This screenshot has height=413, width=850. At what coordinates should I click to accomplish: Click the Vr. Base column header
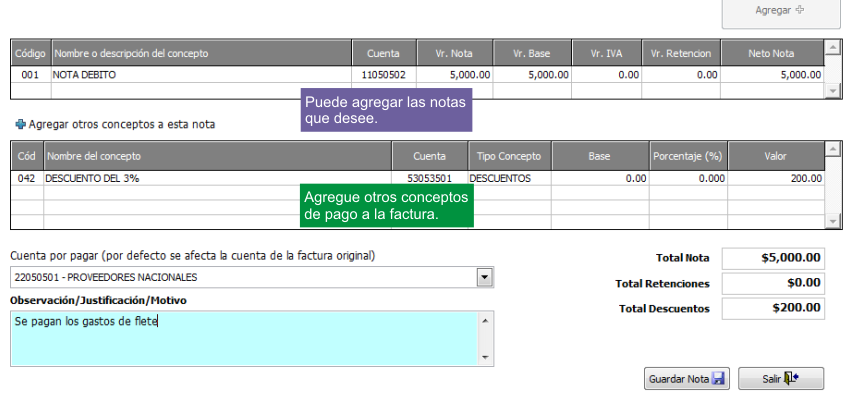(532, 53)
